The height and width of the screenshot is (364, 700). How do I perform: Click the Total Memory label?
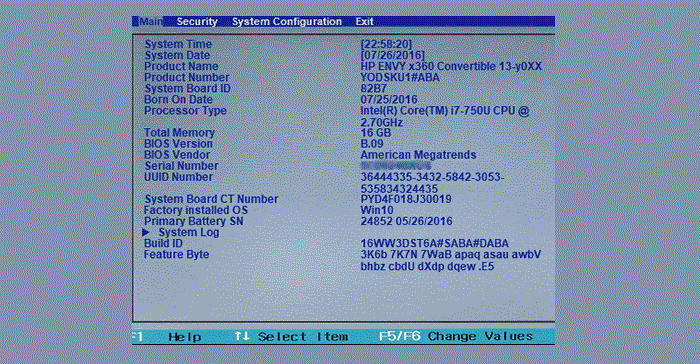pyautogui.click(x=179, y=133)
